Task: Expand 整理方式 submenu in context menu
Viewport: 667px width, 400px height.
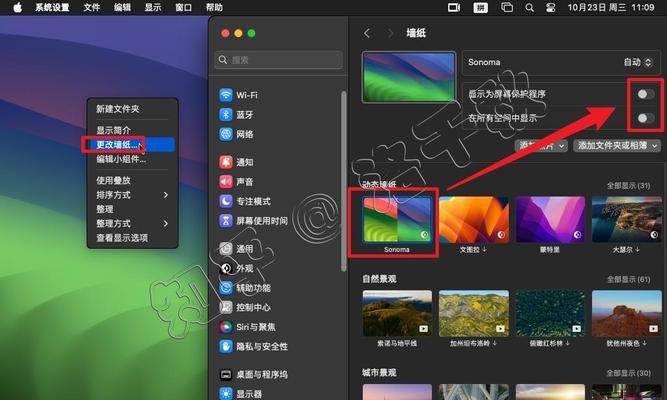Action: tap(132, 223)
